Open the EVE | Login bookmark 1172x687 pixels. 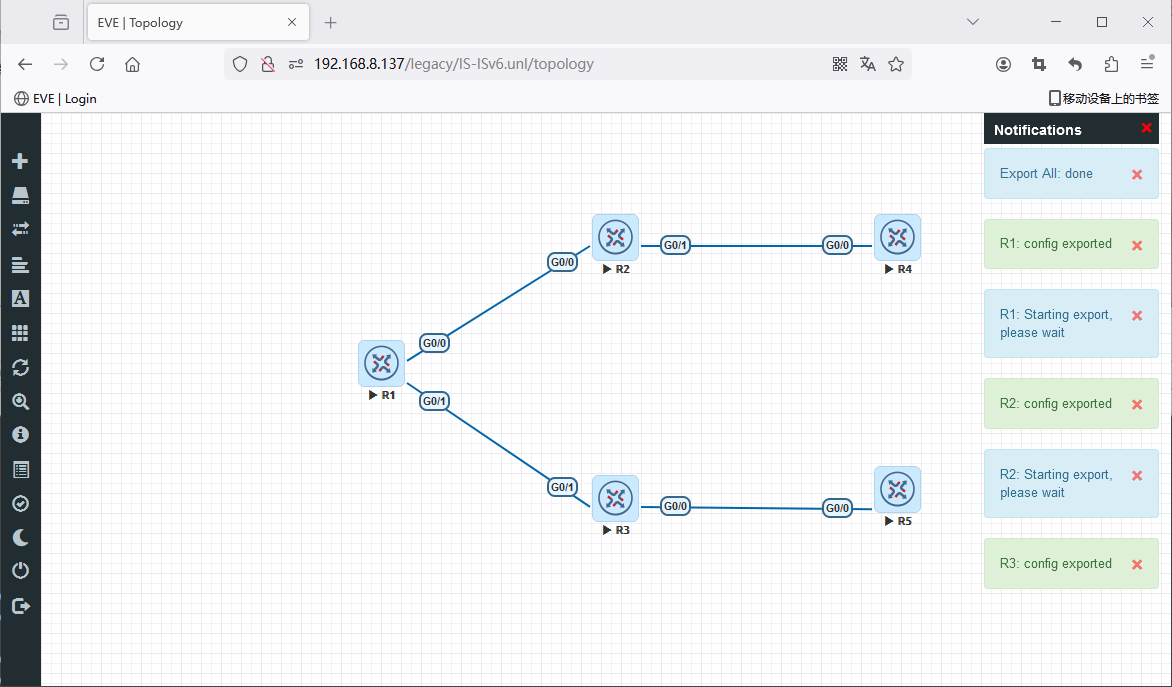pyautogui.click(x=56, y=98)
